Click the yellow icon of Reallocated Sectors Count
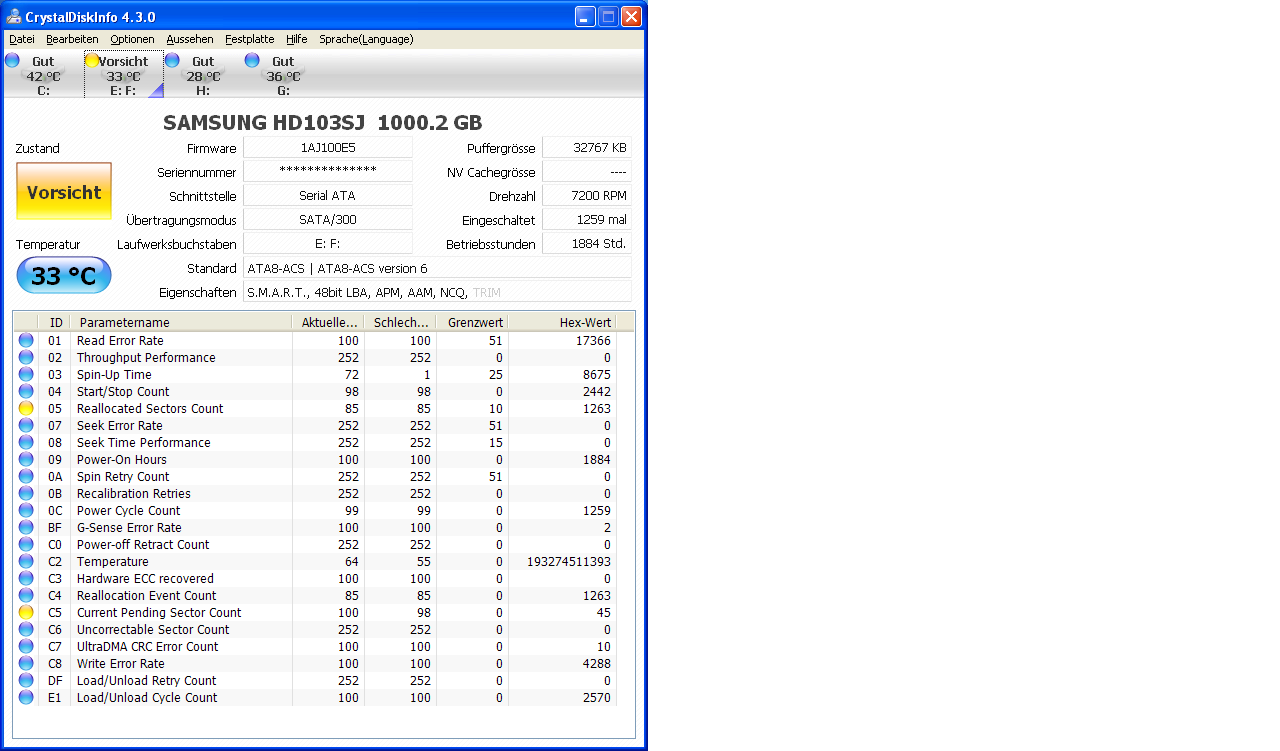Screen dimensions: 1280x751 click(x=26, y=409)
